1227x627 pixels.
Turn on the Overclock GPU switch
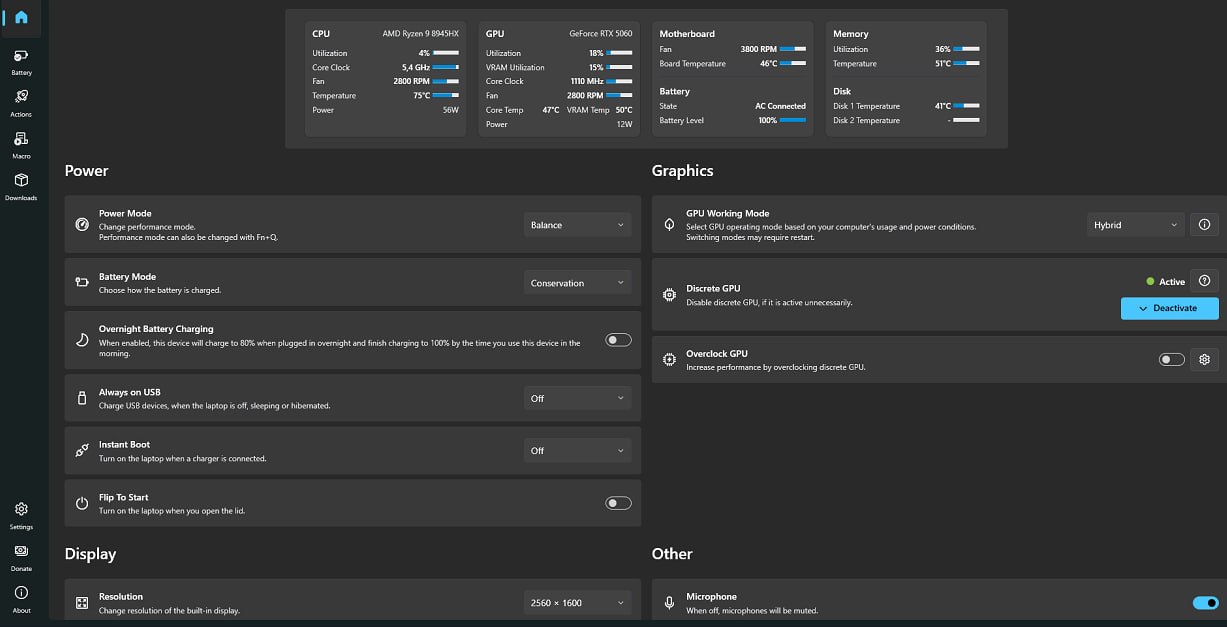pos(1172,359)
